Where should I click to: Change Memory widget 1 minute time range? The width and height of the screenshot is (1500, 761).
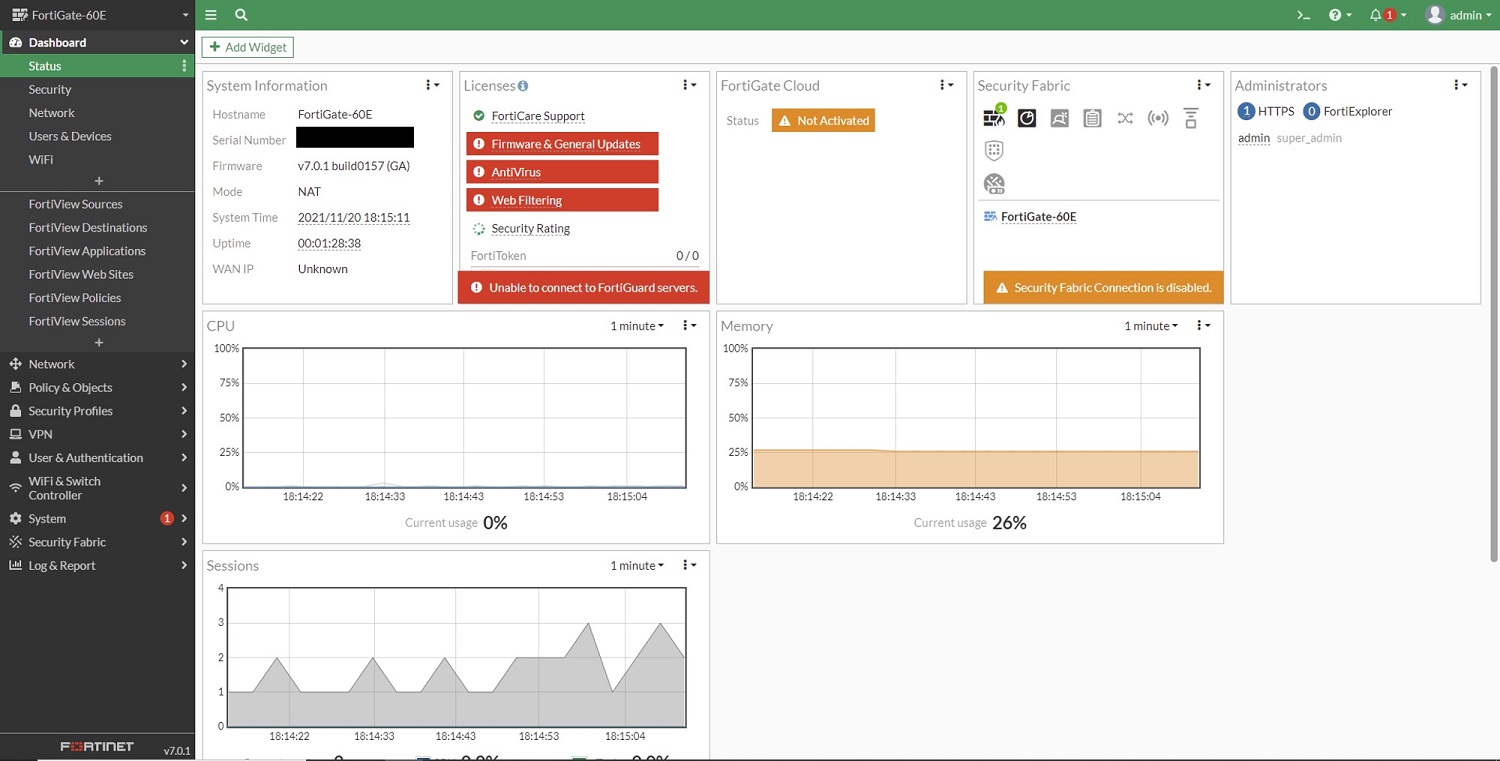click(1151, 326)
